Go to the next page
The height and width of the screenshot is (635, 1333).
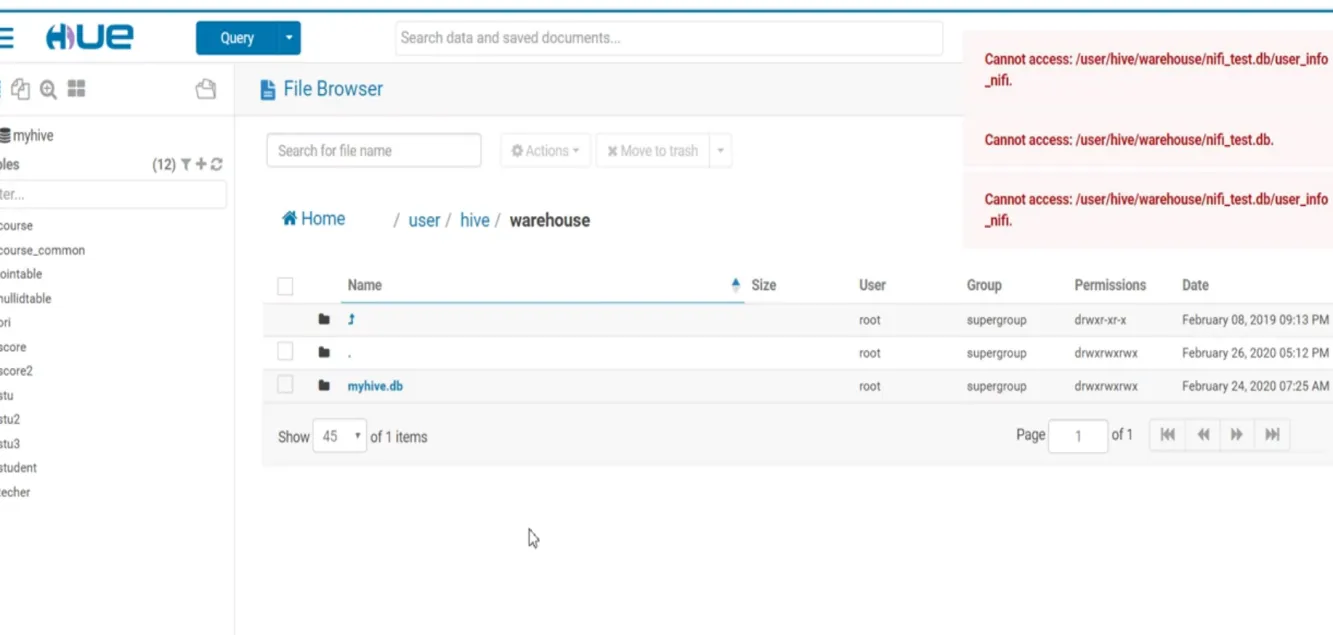1237,434
